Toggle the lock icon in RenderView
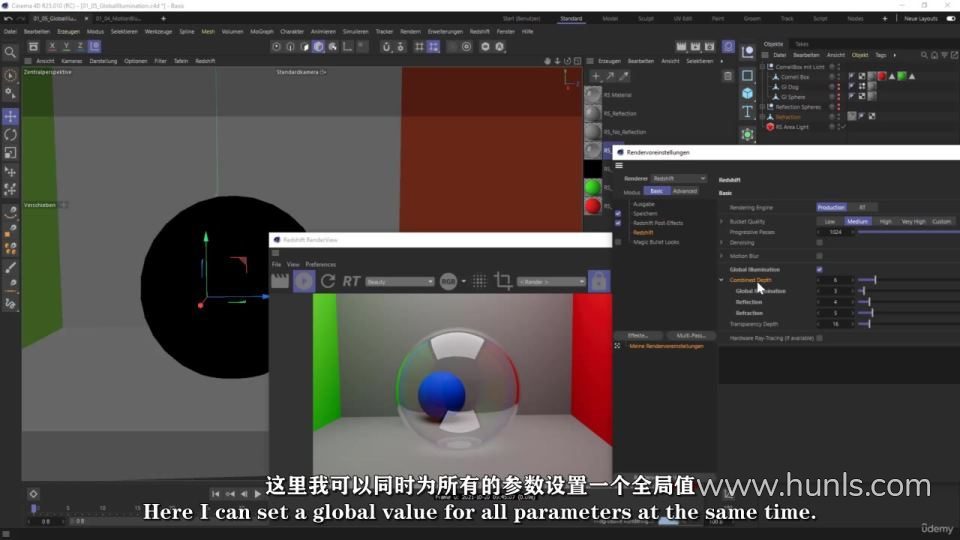 click(x=599, y=281)
